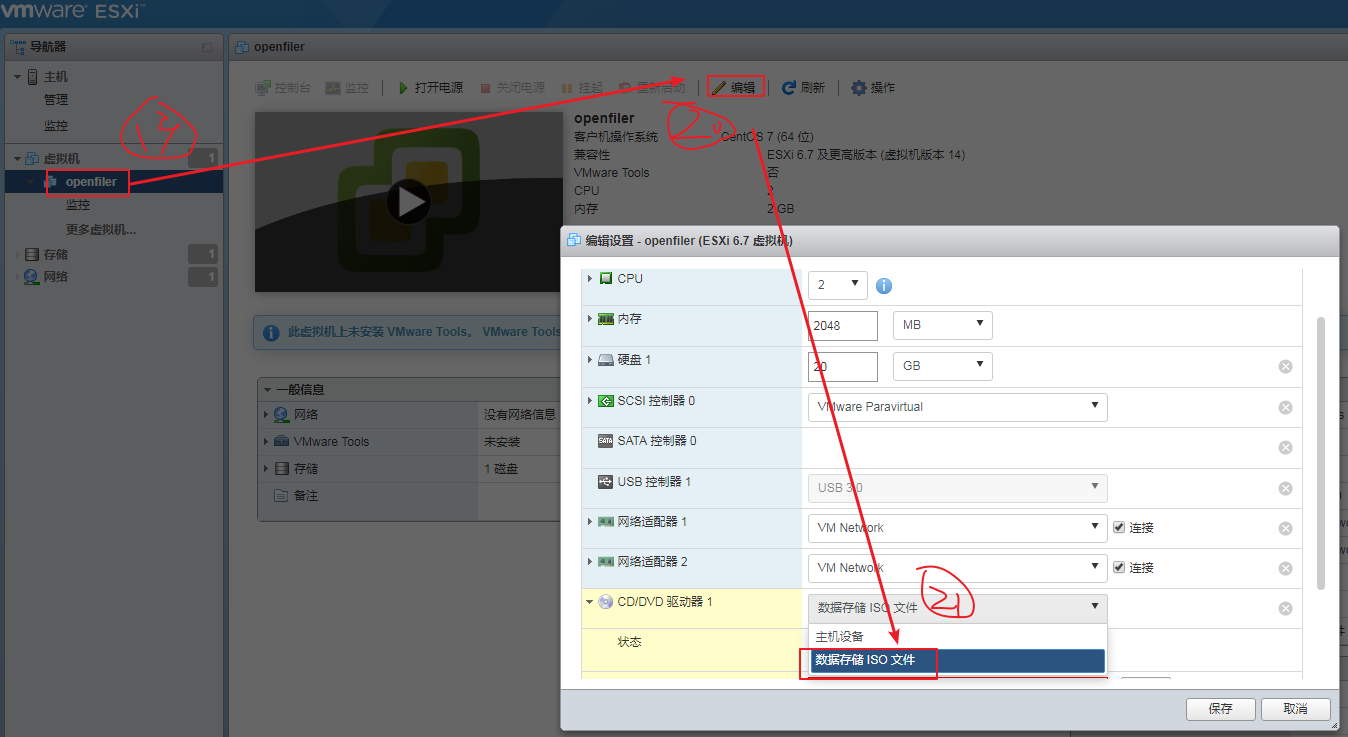Open the memory unit MB dropdown

pos(942,325)
